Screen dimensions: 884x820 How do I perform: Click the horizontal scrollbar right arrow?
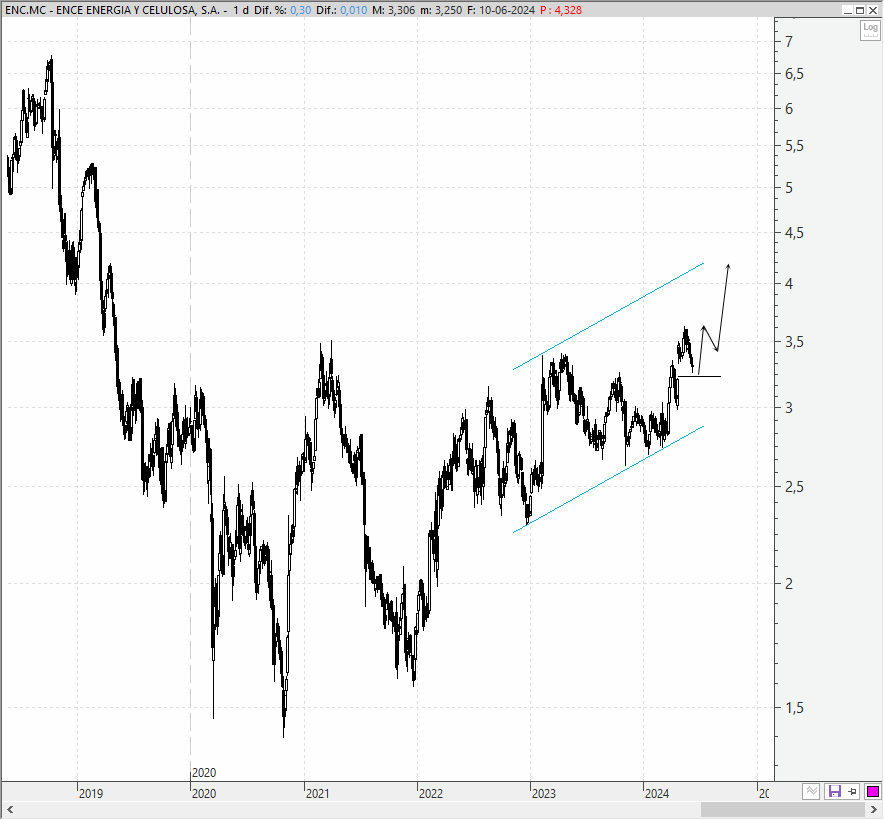875,810
